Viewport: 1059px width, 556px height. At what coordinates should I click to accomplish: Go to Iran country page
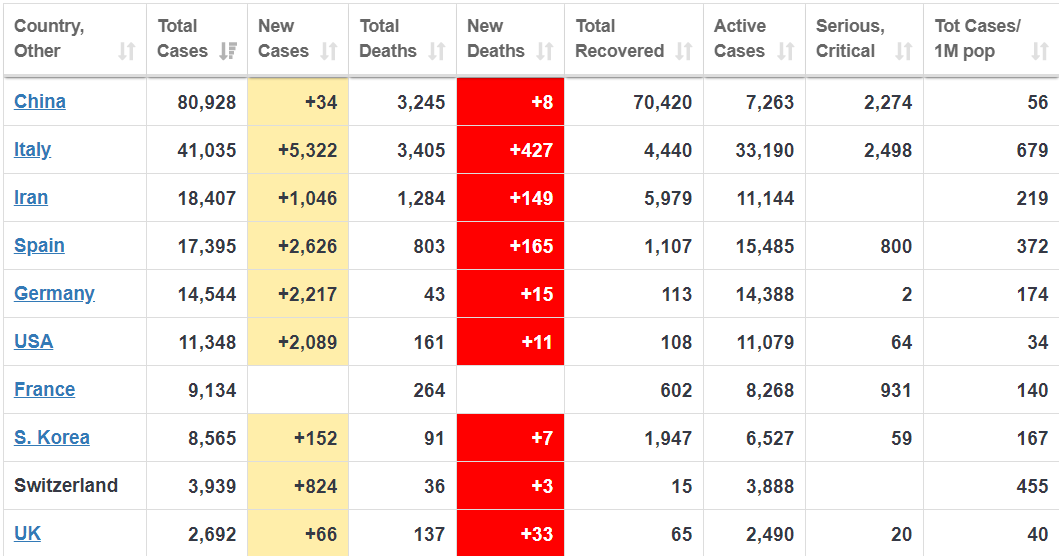pyautogui.click(x=31, y=197)
